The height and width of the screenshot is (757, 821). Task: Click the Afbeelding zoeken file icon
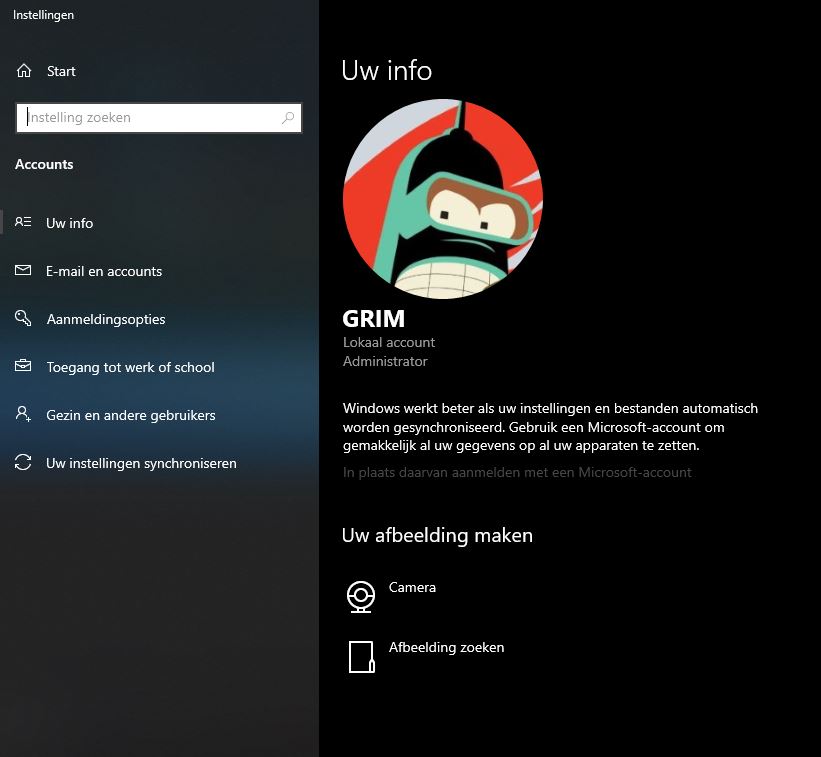coord(361,656)
